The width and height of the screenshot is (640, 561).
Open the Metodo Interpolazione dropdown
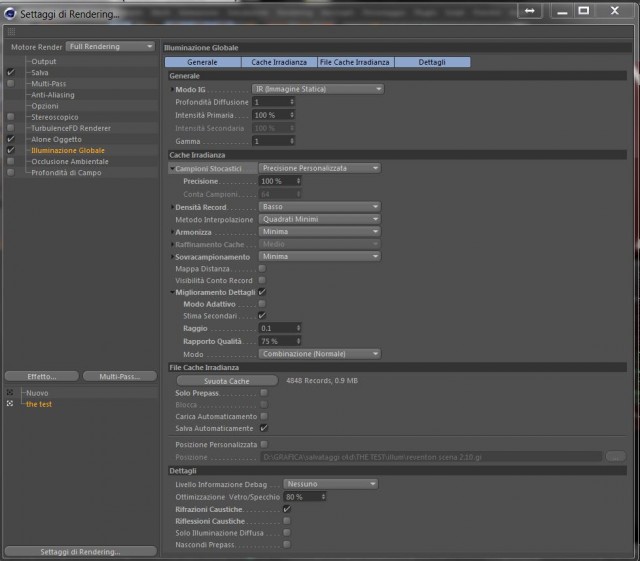(x=320, y=219)
